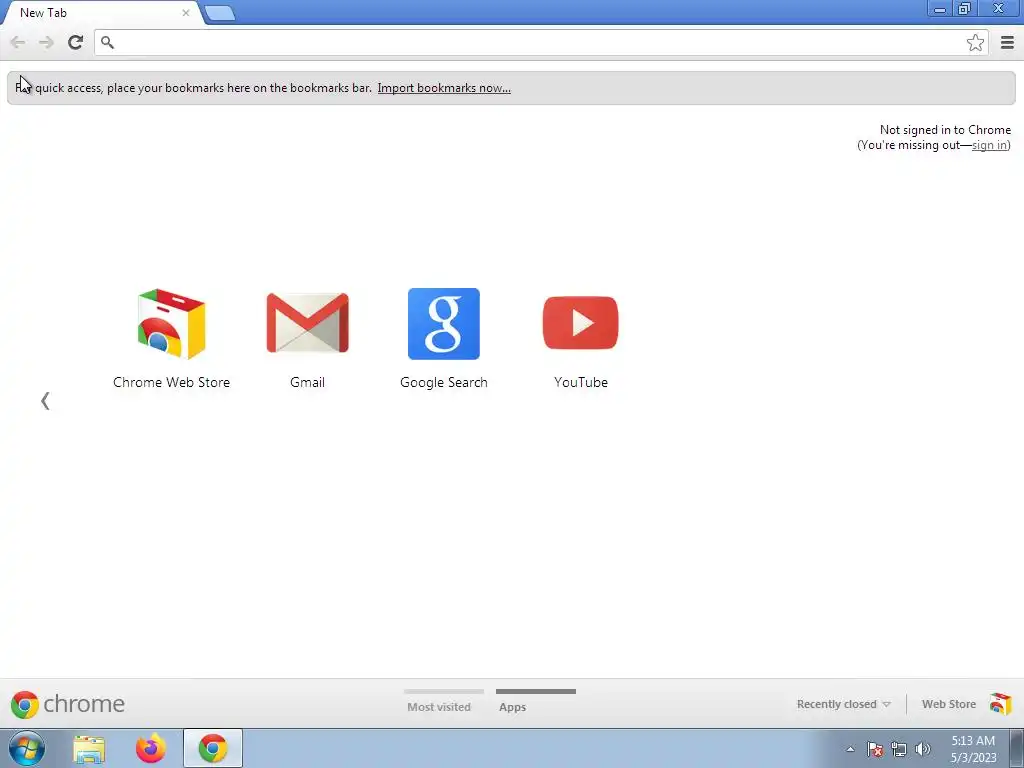Click the Chrome taskbar button

click(x=213, y=748)
